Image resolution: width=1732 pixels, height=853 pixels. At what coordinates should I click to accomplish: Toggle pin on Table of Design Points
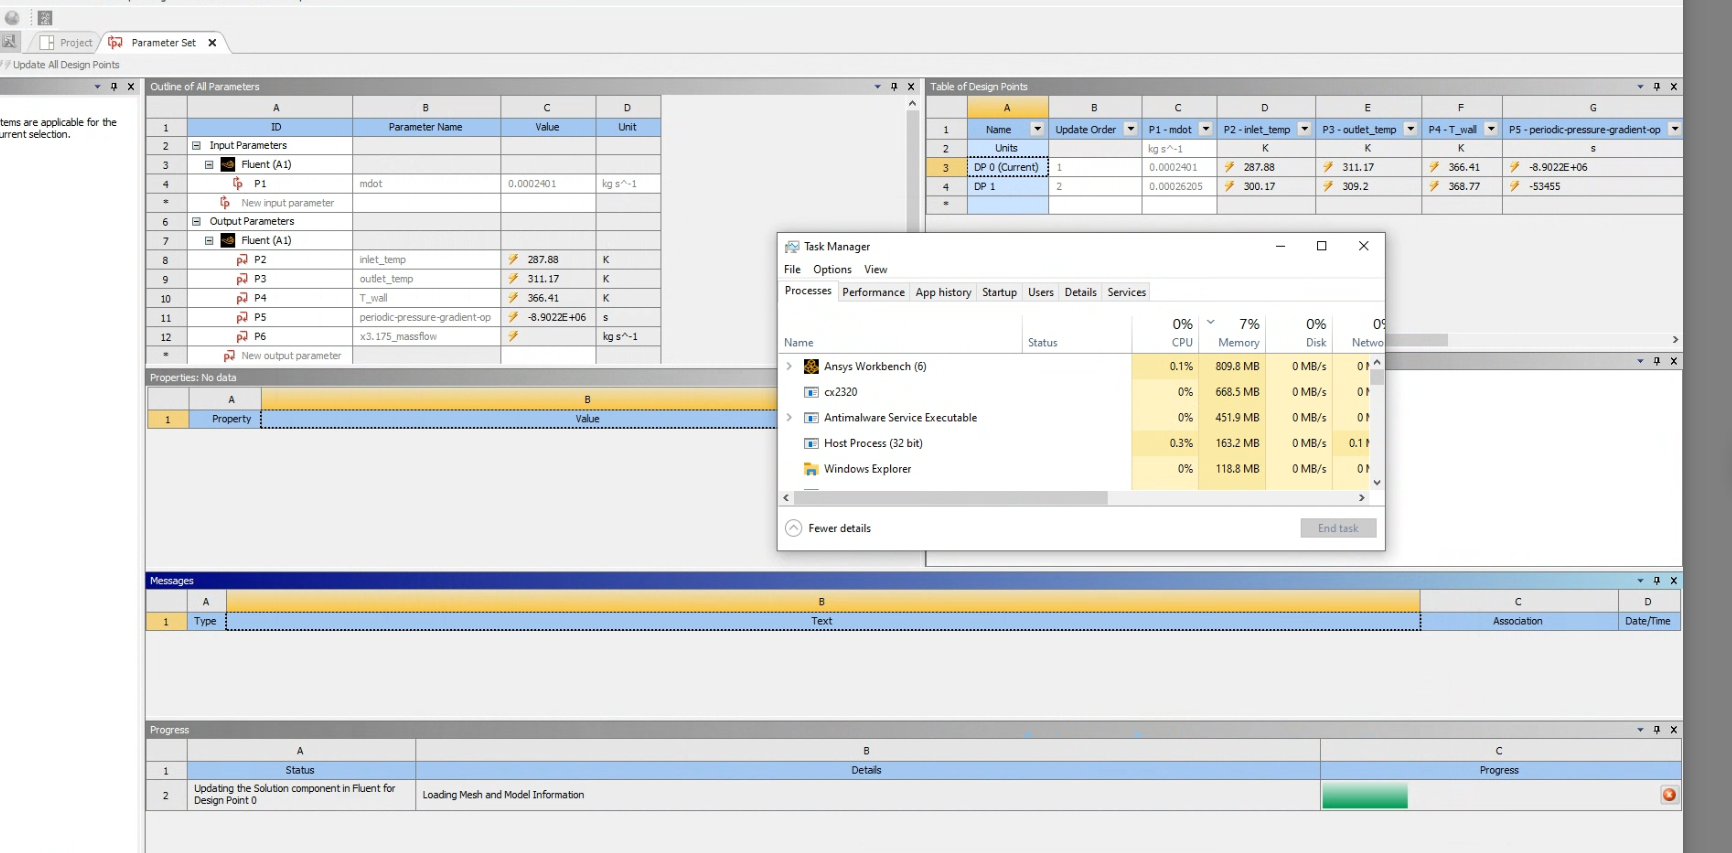click(1656, 87)
